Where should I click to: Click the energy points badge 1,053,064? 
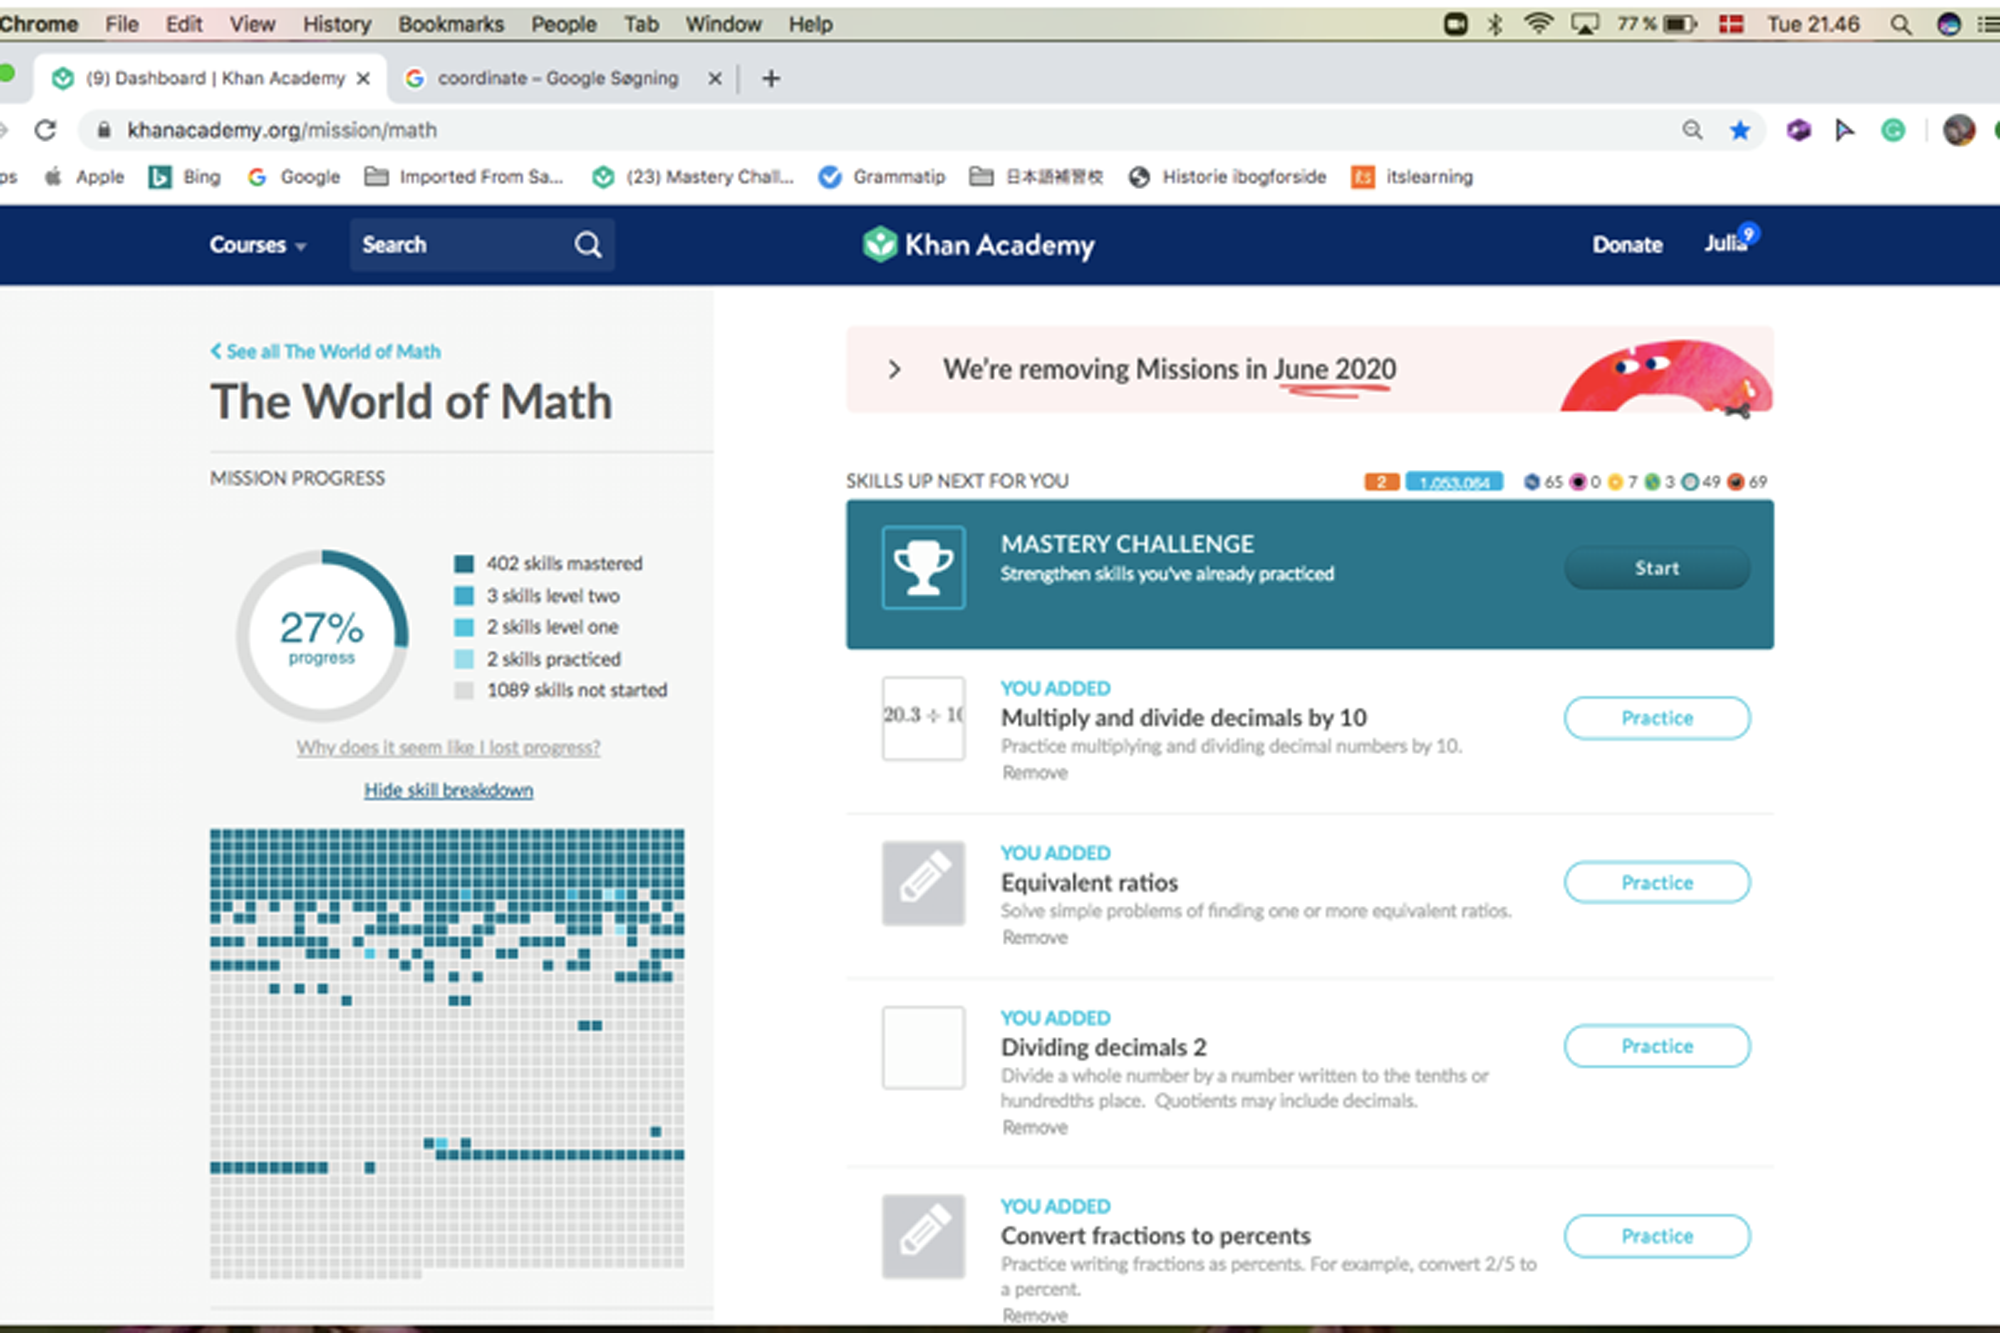[1454, 482]
